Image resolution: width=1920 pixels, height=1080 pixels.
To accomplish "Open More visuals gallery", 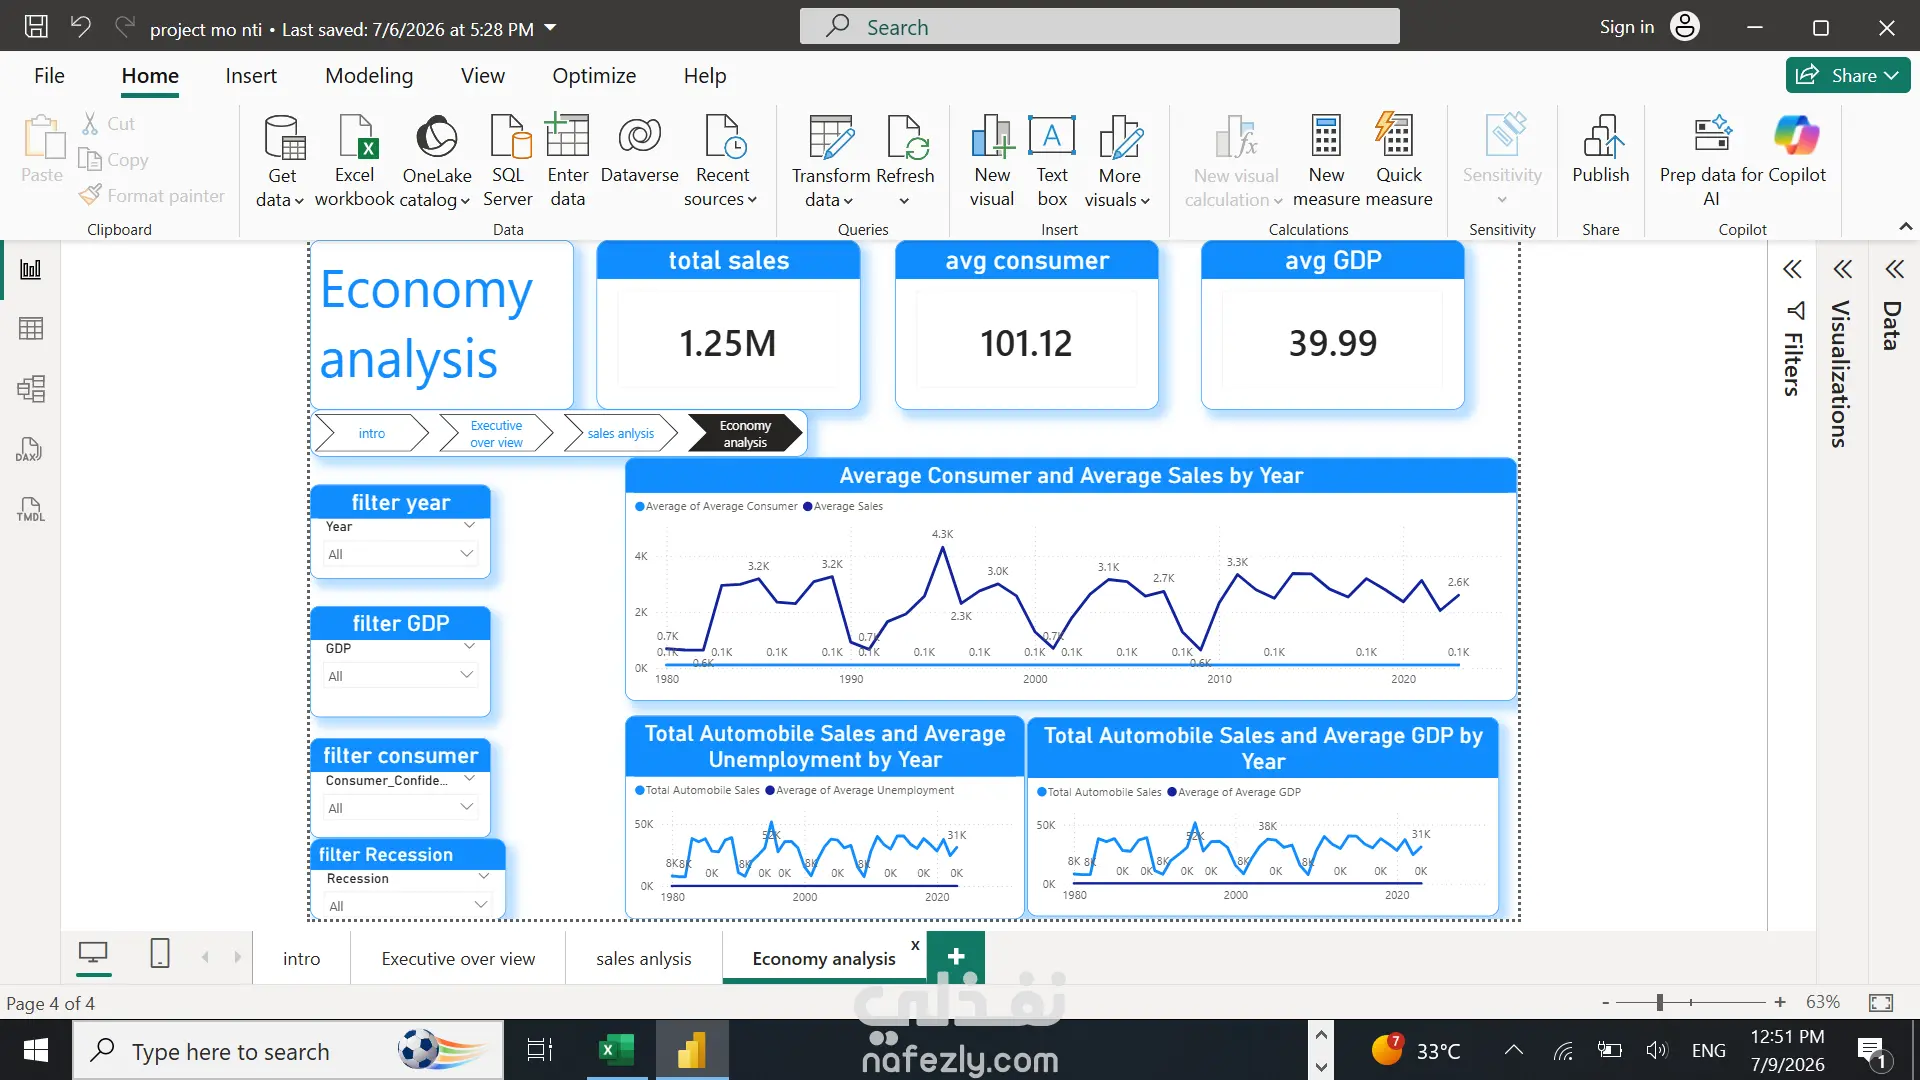I will (1119, 160).
